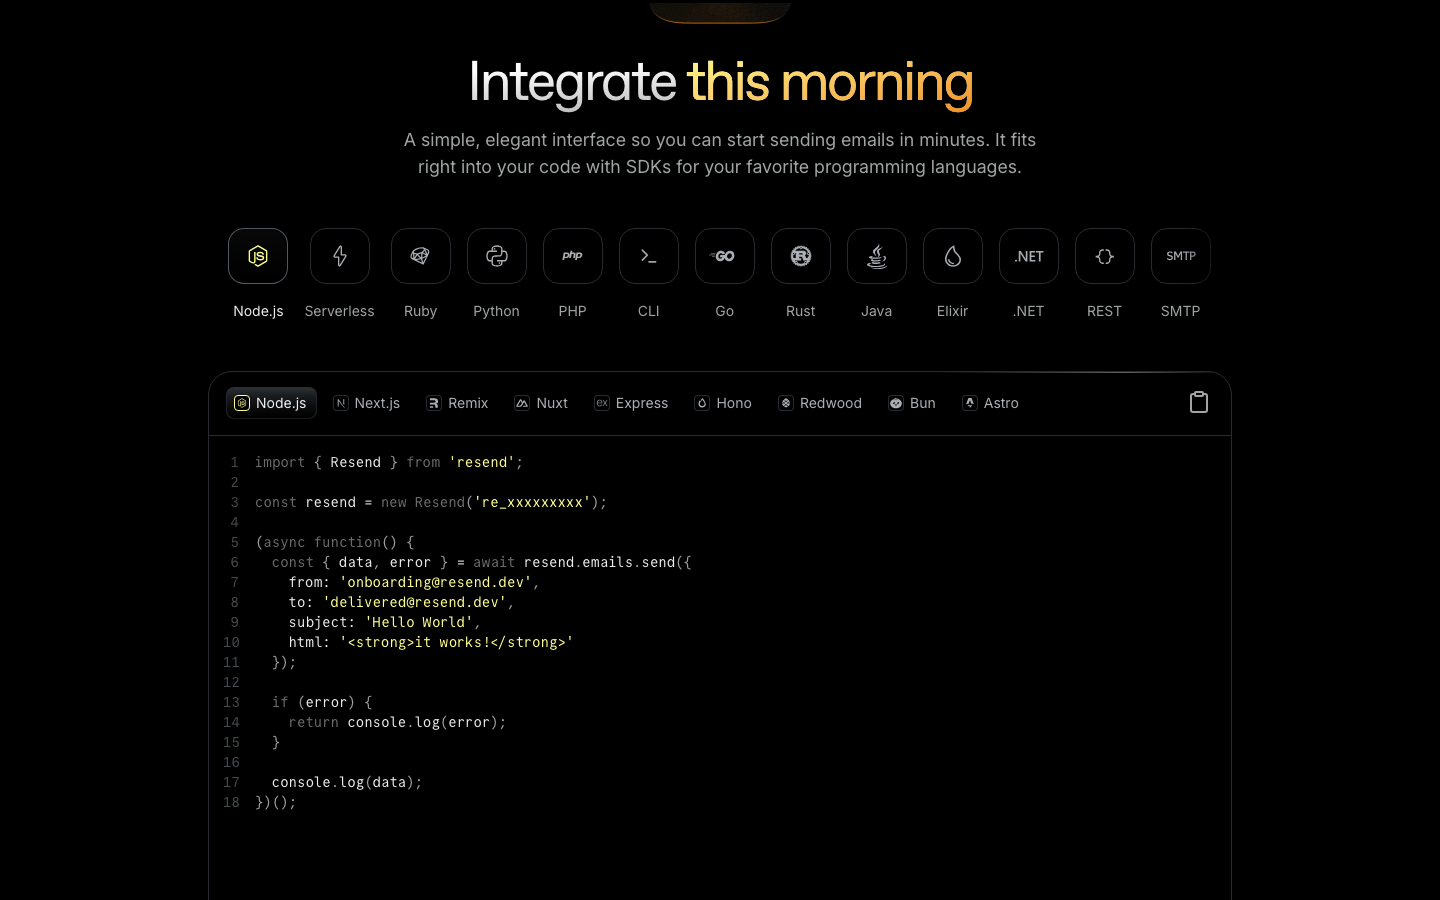This screenshot has width=1440, height=900.
Task: Click the 're_xxxxxxxxx' API key string
Action: (x=532, y=502)
